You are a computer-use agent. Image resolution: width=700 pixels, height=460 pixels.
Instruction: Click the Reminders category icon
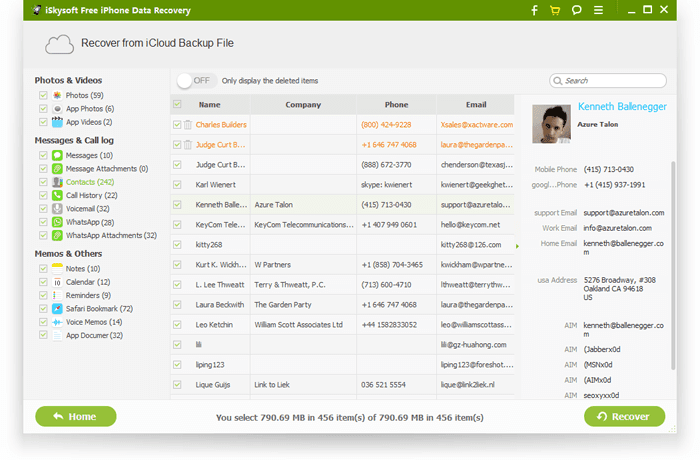pos(57,295)
